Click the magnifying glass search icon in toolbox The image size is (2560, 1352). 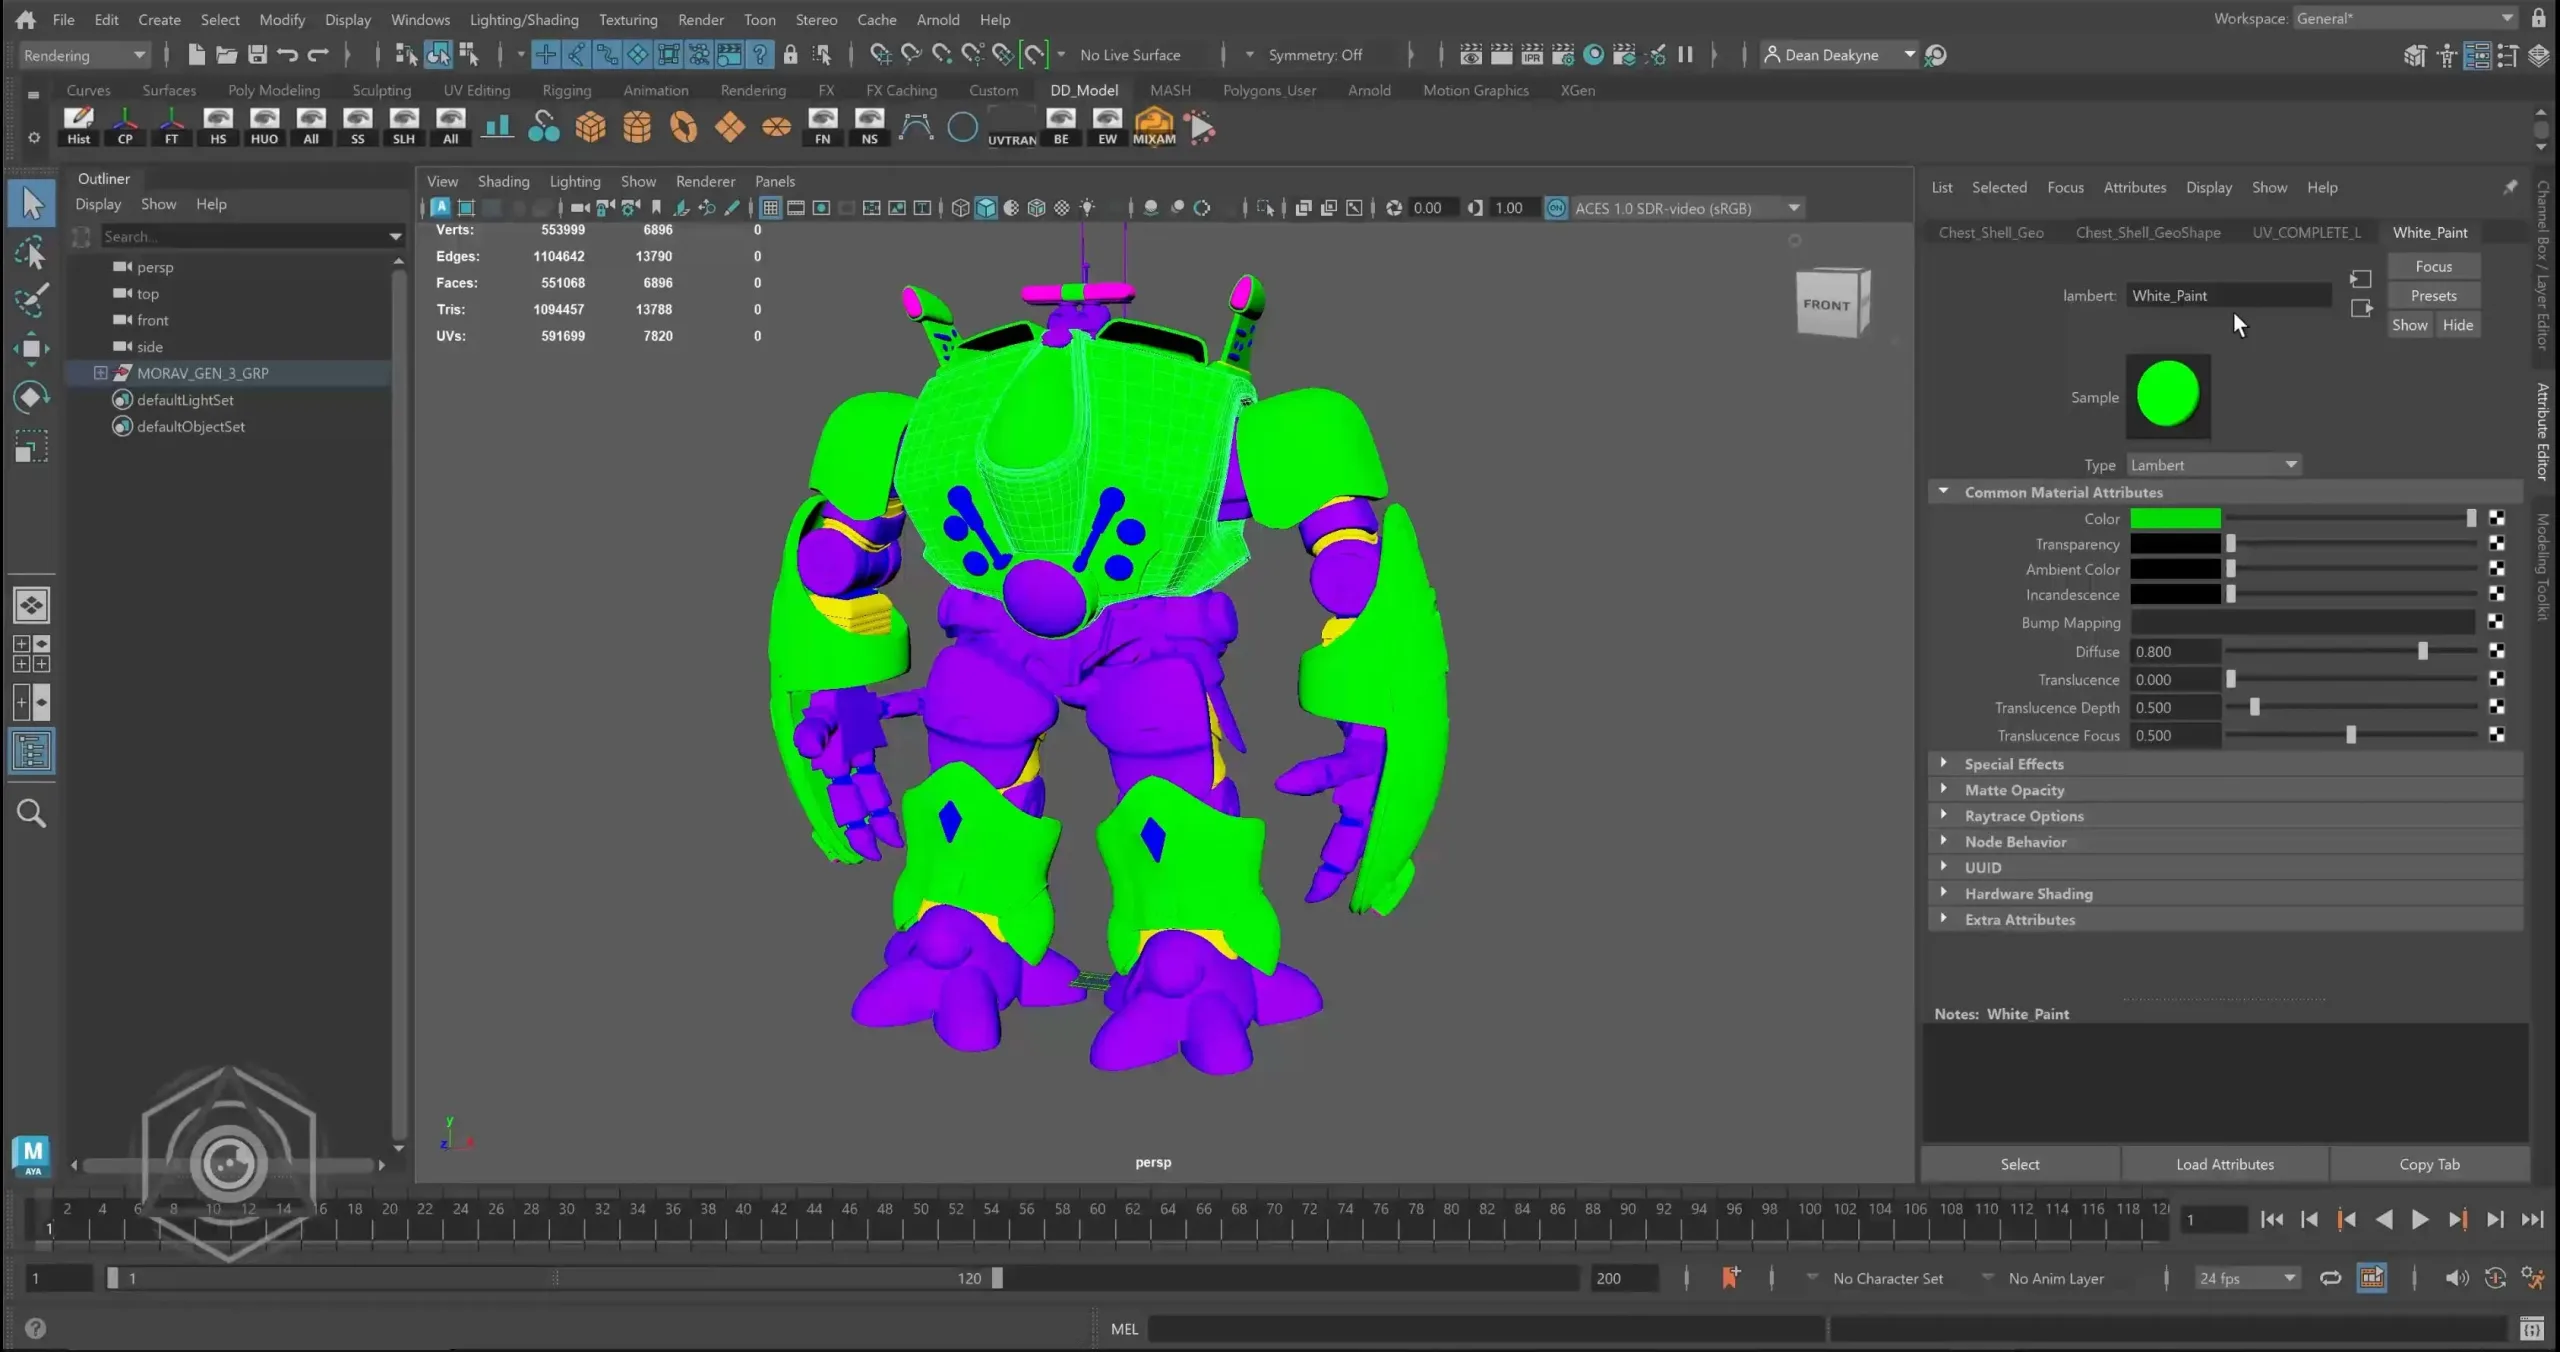pyautogui.click(x=31, y=813)
